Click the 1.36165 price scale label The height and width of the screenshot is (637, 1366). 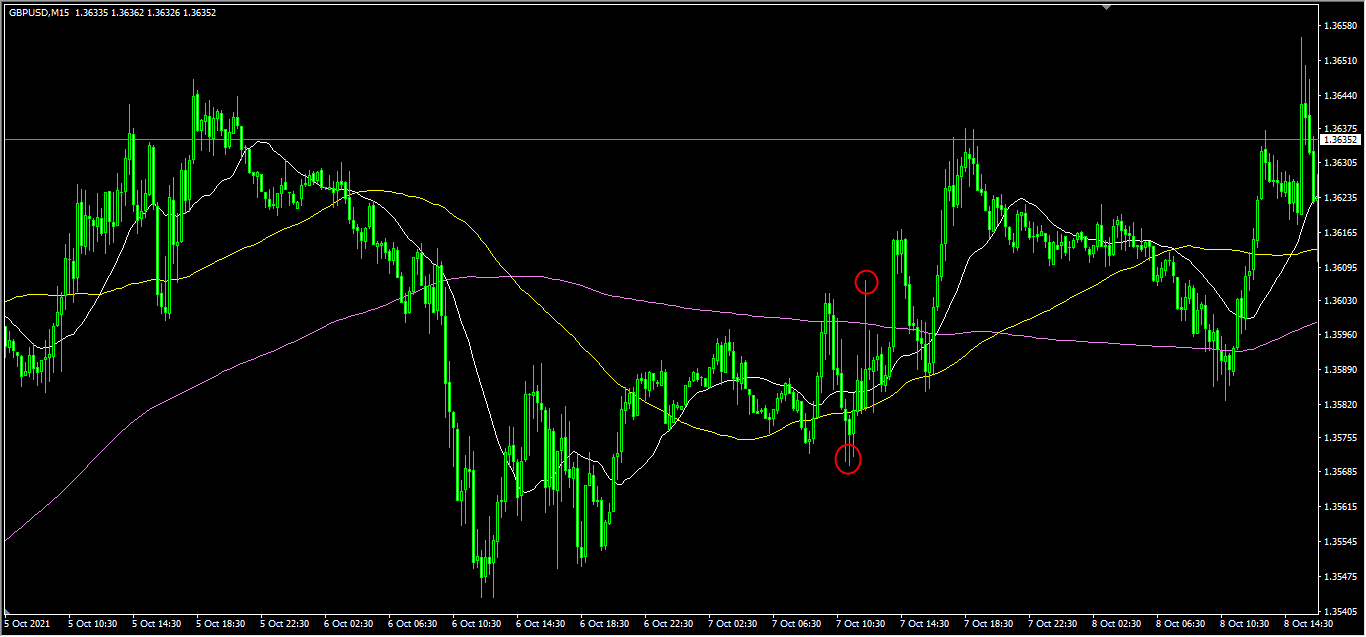pos(1340,233)
